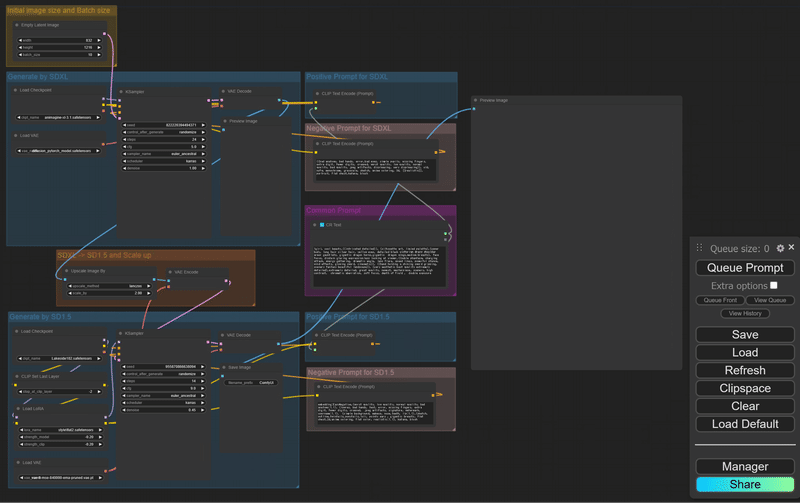Enable the Extra options checkbox
Screen dimensions: 800x503
tap(774, 285)
